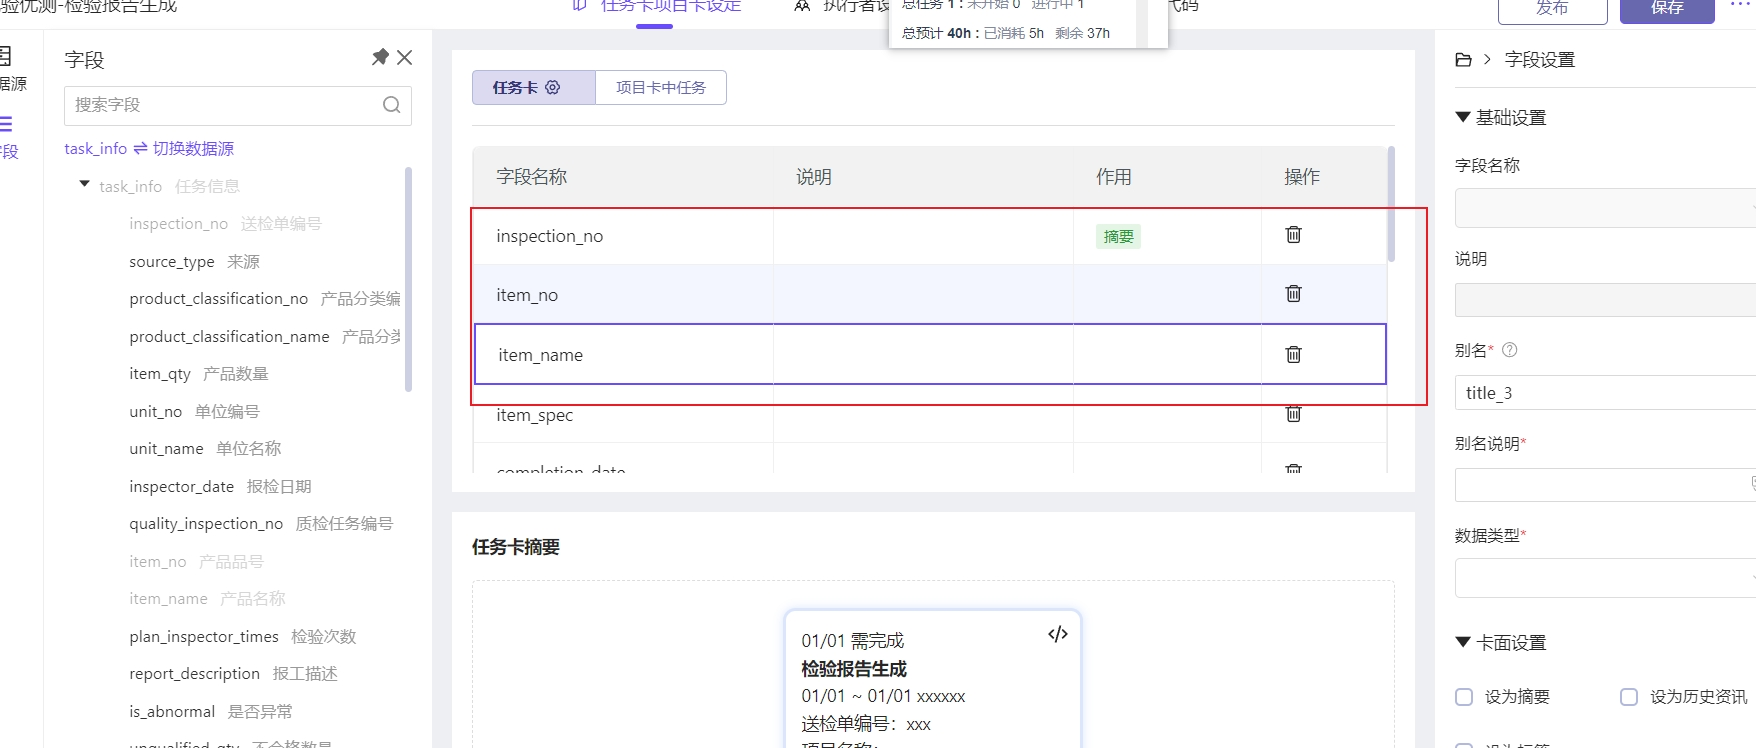Screen dimensions: 1756x748
Task: Edit the 别名 field containing title_3
Action: pyautogui.click(x=1605, y=393)
